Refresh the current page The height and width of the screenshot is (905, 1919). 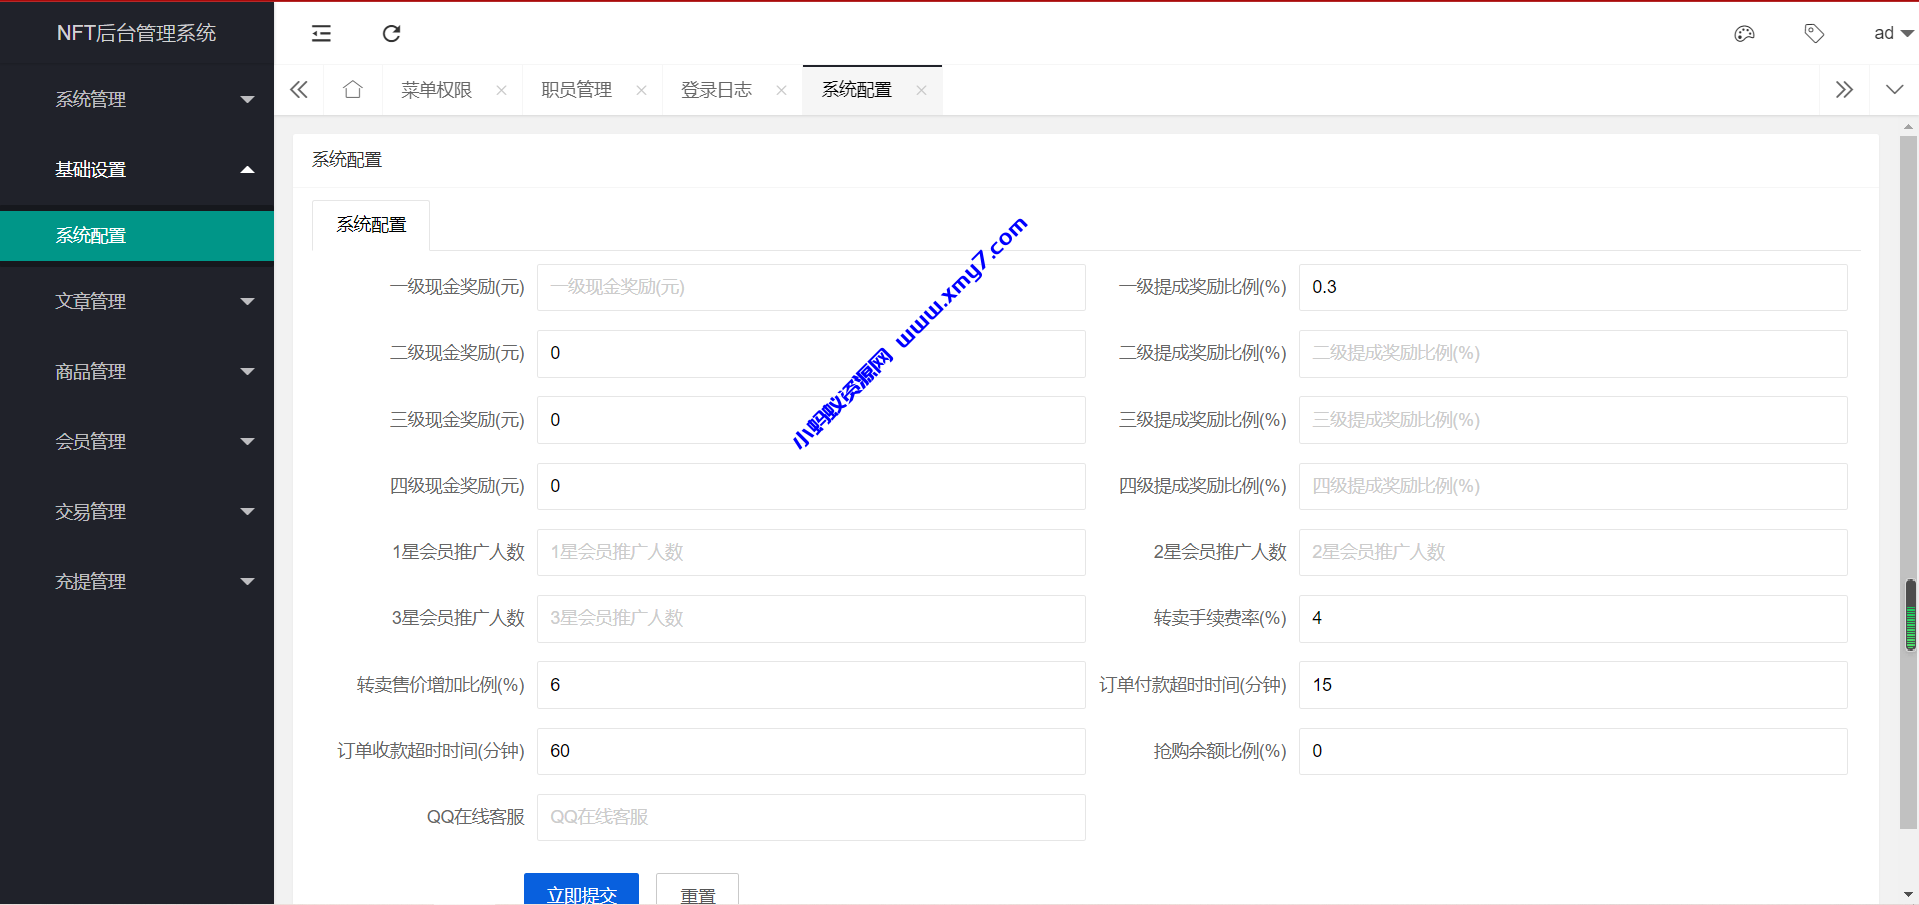coord(391,33)
